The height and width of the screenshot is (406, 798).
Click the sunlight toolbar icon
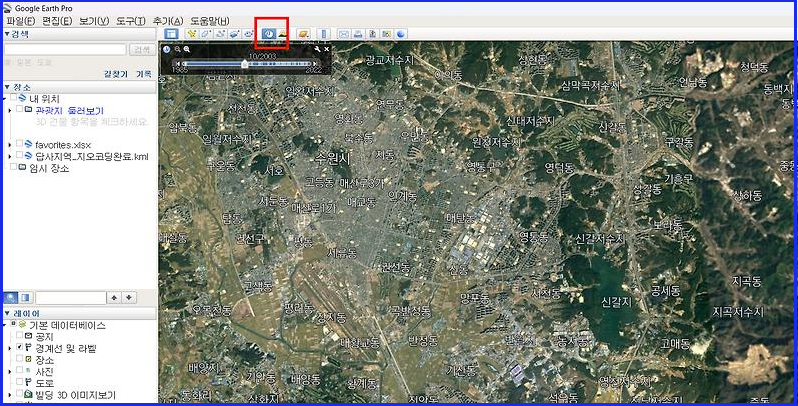(x=283, y=34)
